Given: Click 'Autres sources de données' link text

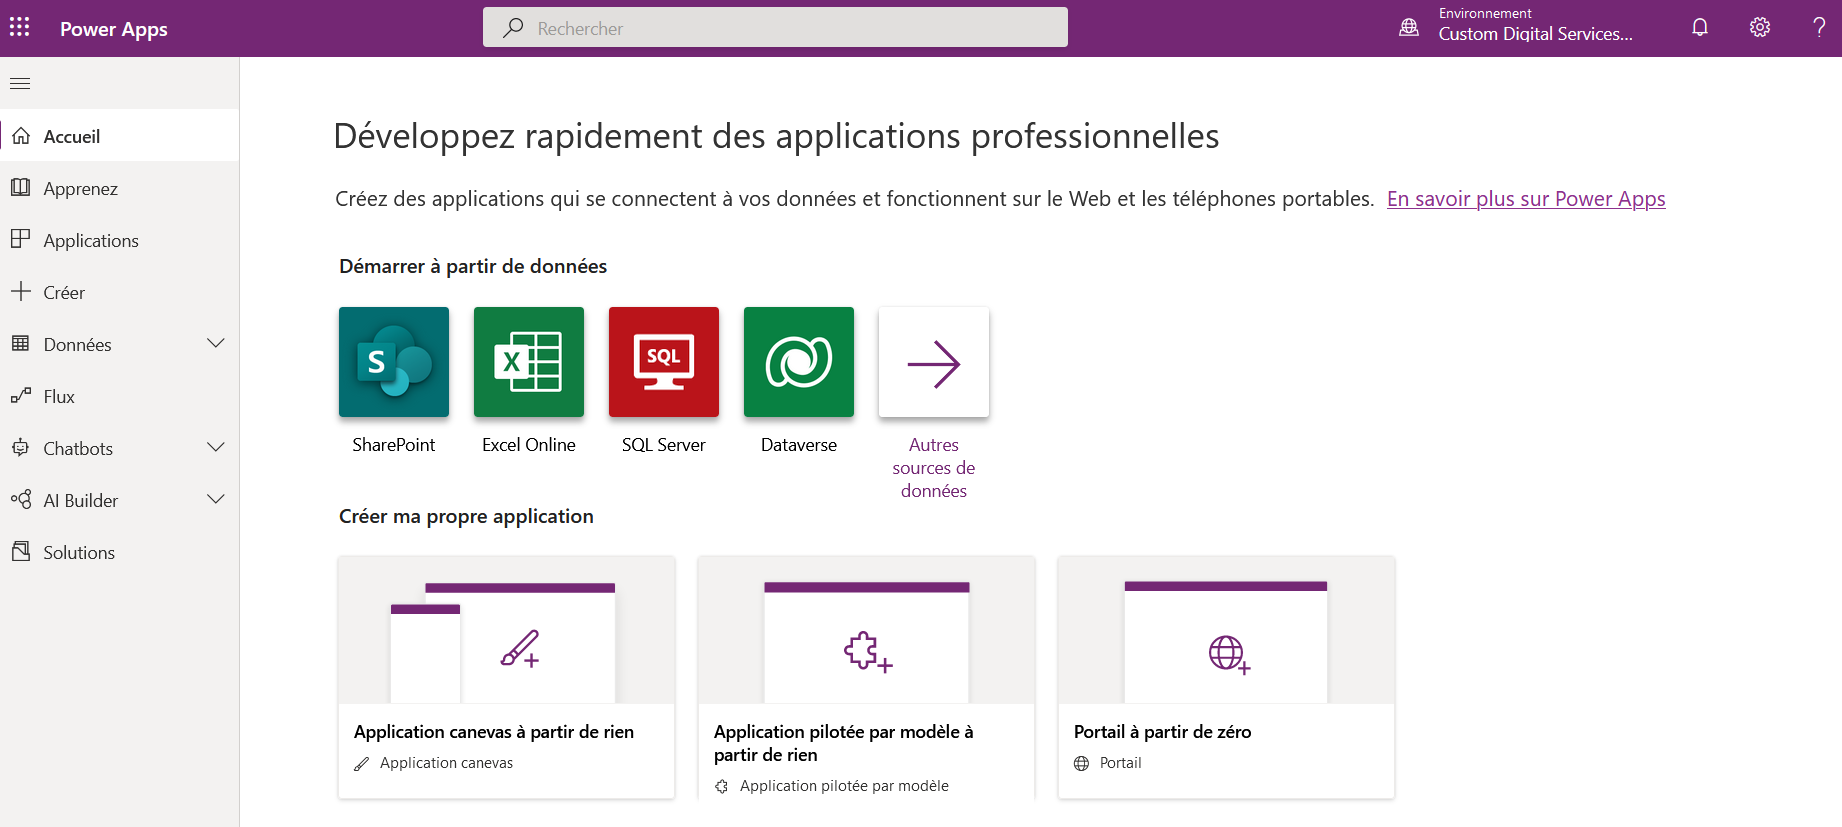Looking at the screenshot, I should click(934, 468).
